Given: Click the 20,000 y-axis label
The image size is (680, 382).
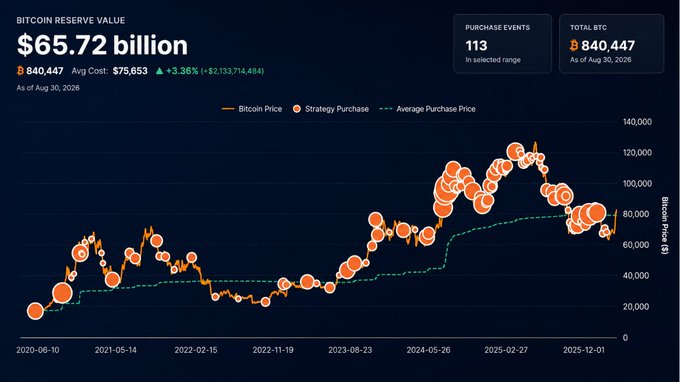Looking at the screenshot, I should pos(636,307).
